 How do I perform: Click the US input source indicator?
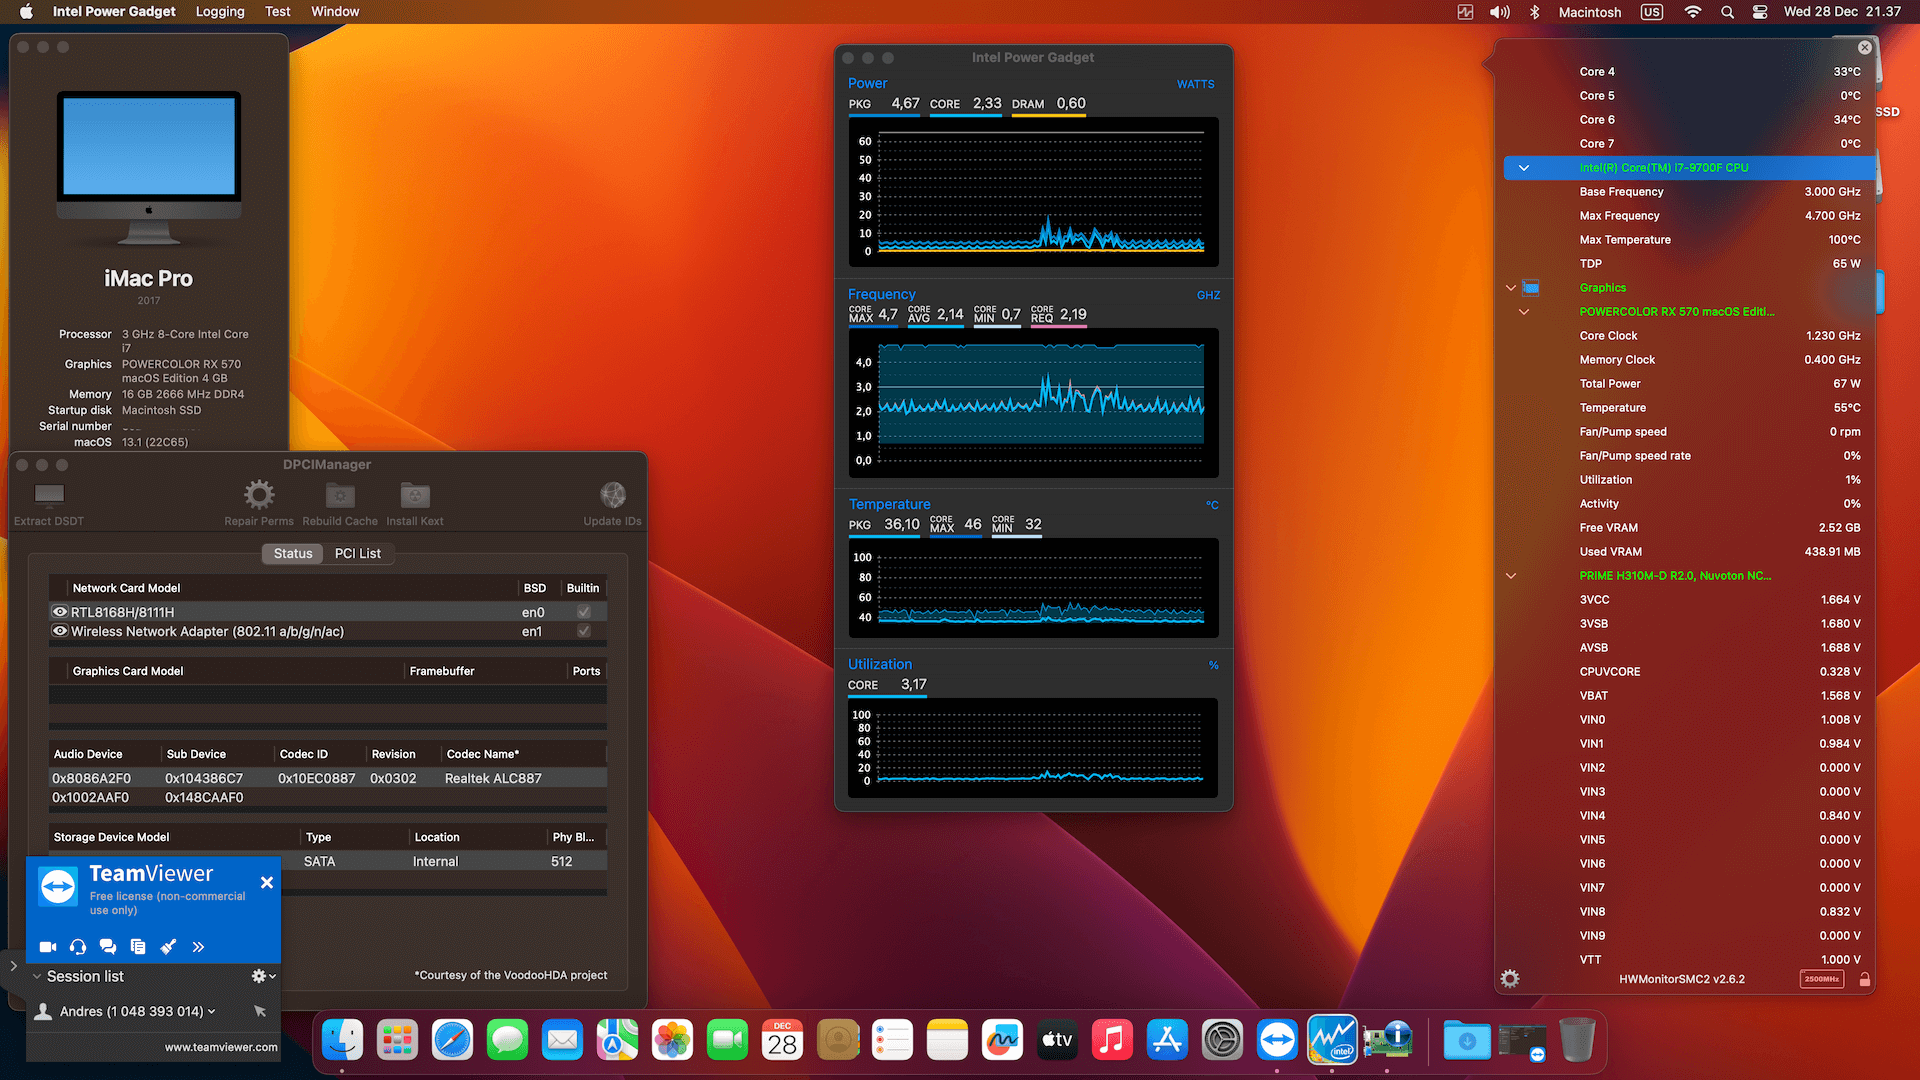tap(1652, 12)
